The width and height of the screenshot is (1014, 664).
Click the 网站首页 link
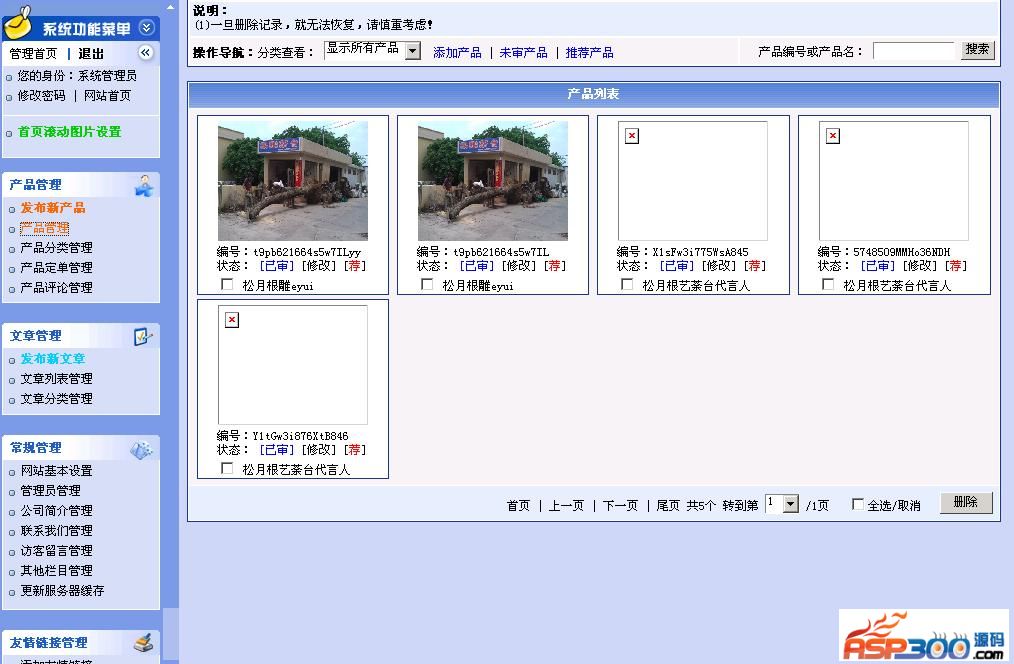click(x=107, y=96)
